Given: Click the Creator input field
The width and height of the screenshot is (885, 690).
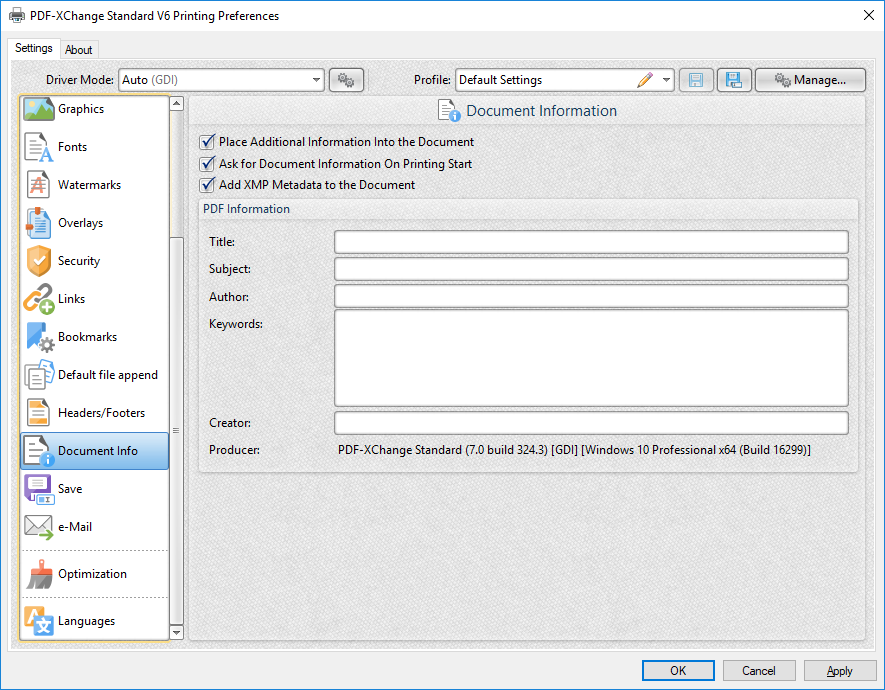Looking at the screenshot, I should 591,423.
